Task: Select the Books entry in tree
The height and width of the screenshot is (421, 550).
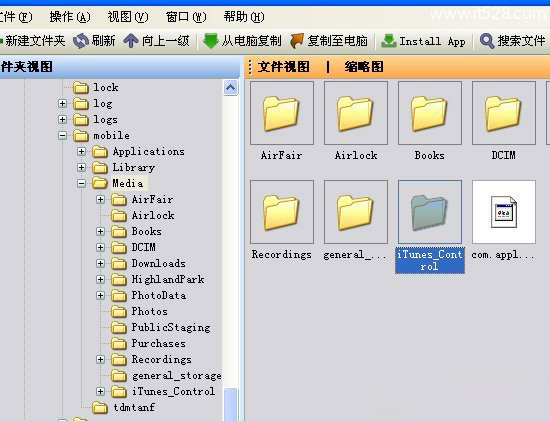Action: pyautogui.click(x=147, y=232)
